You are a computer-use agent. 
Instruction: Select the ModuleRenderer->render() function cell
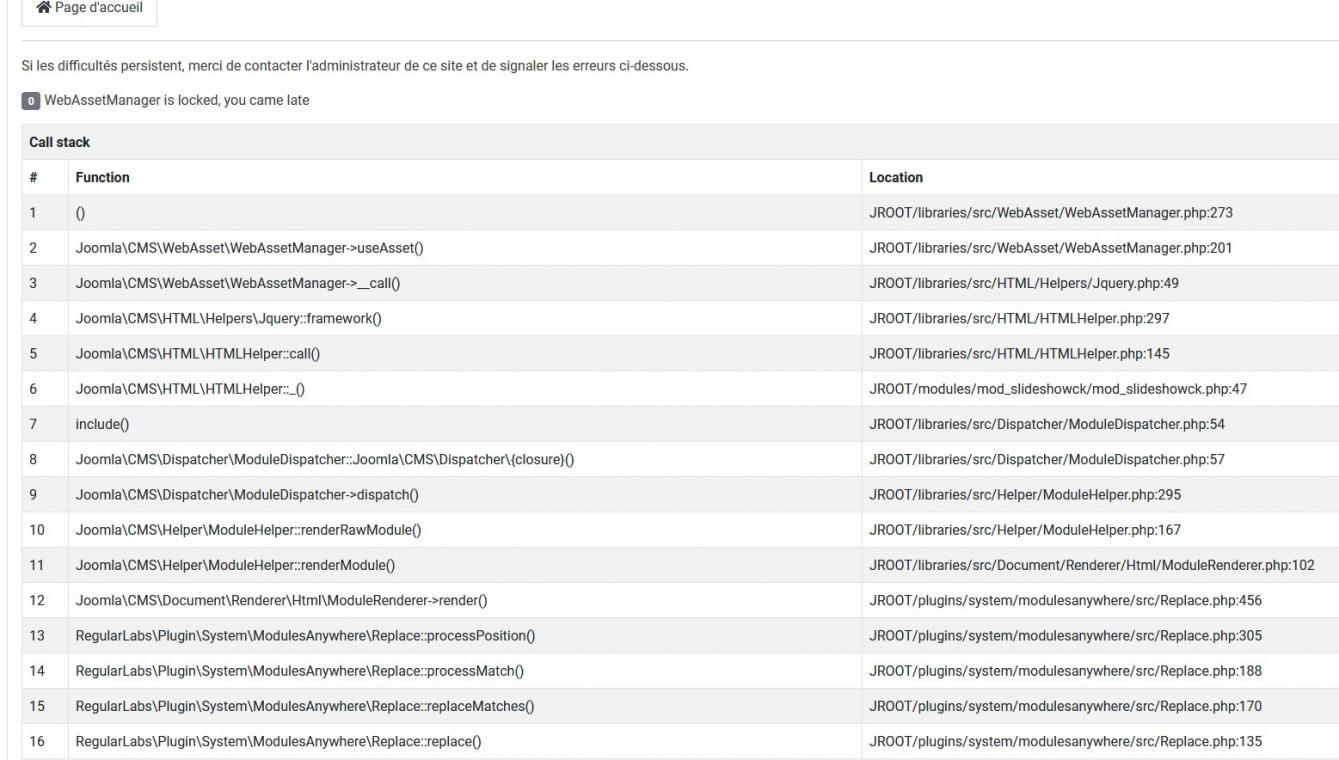pyautogui.click(x=463, y=600)
